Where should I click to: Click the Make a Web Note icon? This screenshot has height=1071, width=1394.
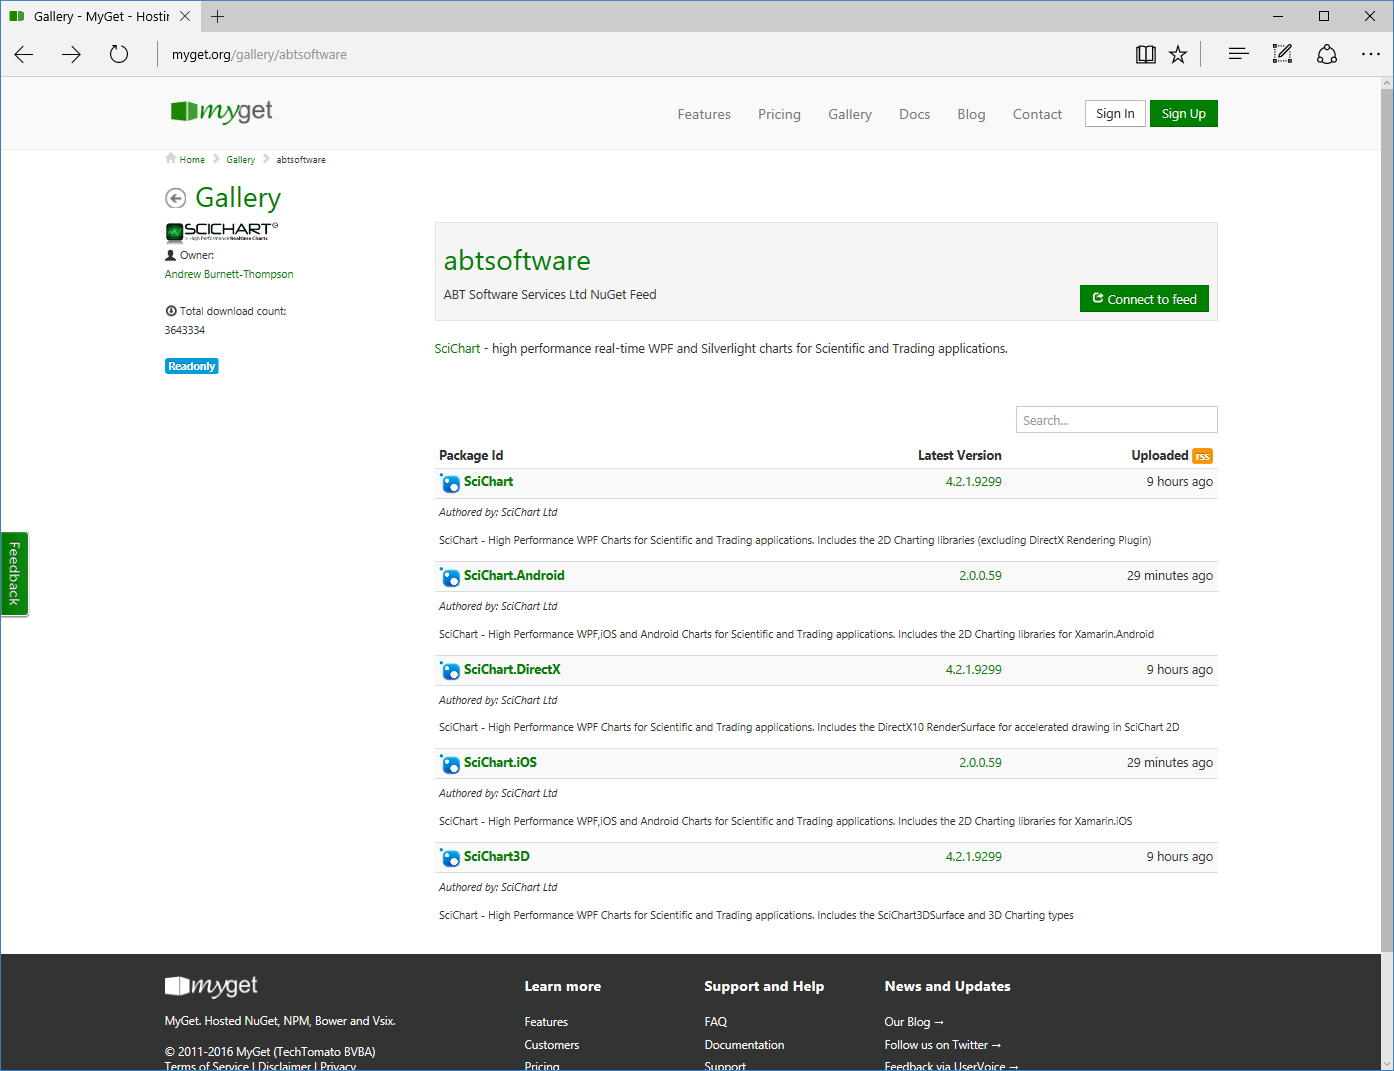(1282, 55)
